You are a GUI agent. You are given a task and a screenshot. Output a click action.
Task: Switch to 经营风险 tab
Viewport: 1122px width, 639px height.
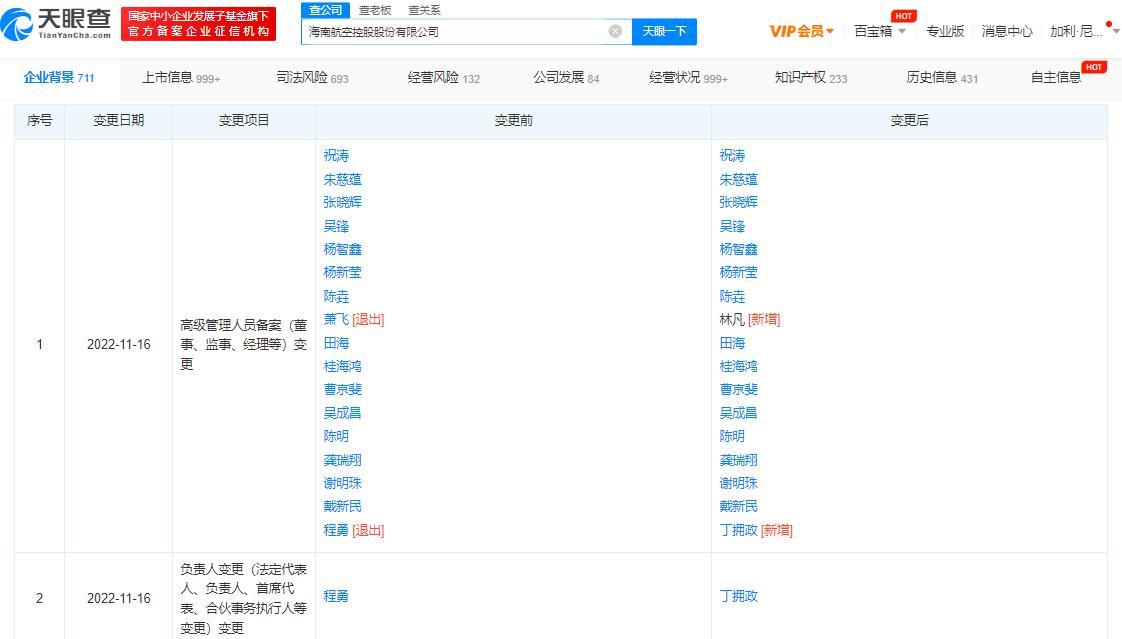pos(444,77)
